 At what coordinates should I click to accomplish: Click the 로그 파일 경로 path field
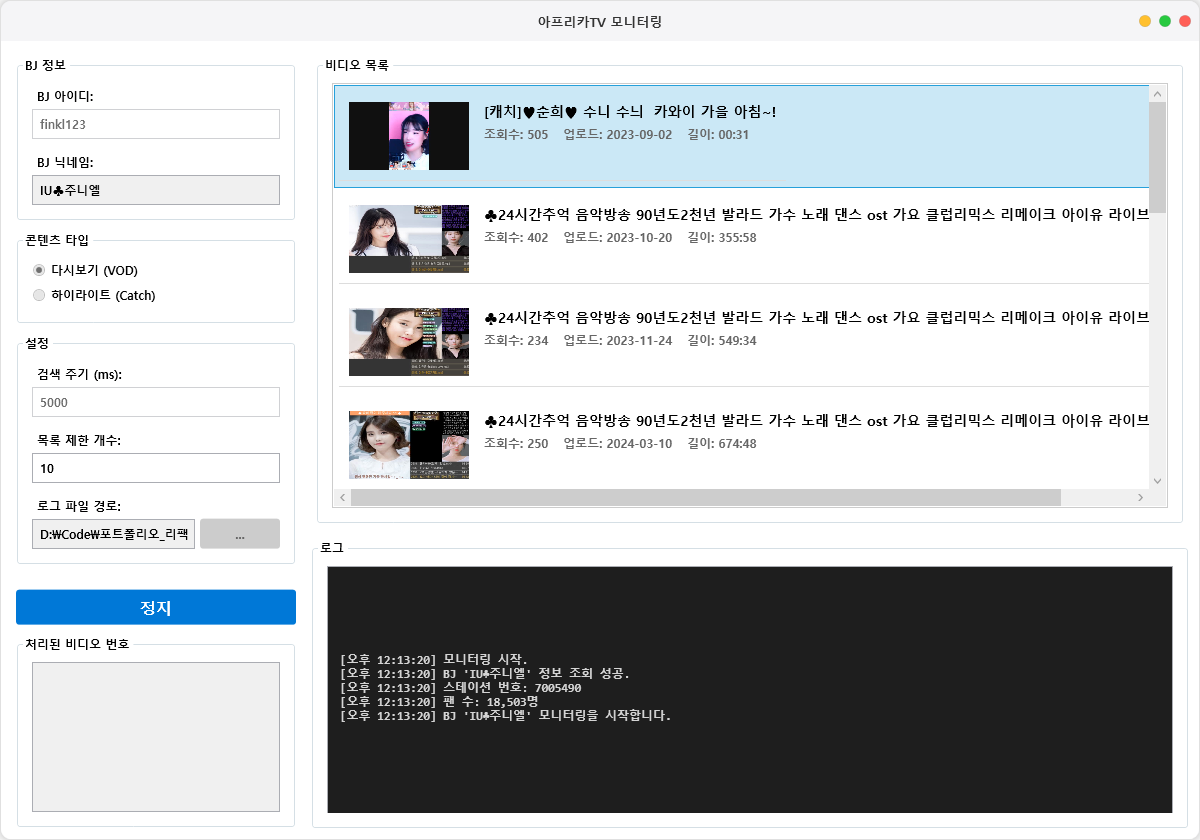coord(113,533)
